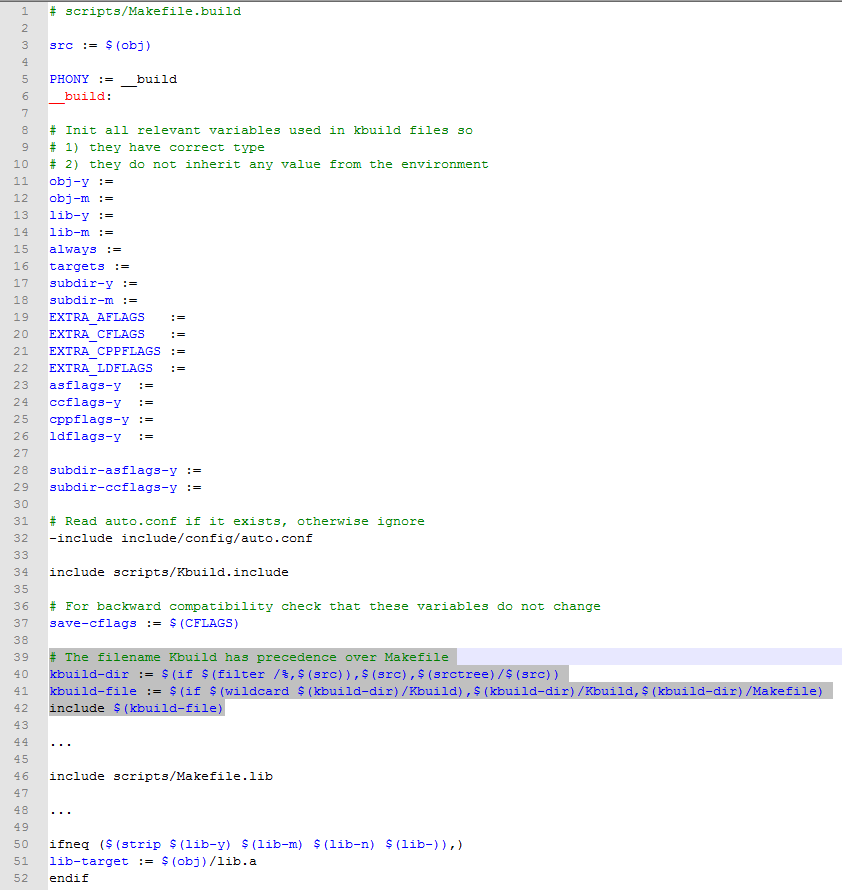Click the 'ccflags-y' variable on line 24
Image resolution: width=842 pixels, height=890 pixels.
pos(85,402)
